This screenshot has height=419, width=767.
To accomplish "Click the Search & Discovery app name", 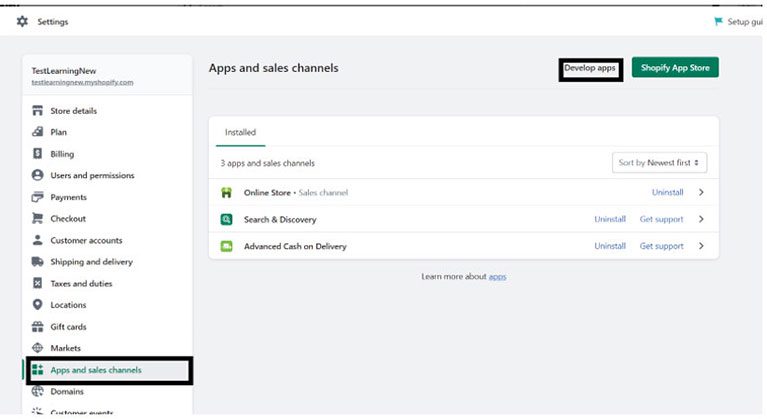I will [280, 220].
